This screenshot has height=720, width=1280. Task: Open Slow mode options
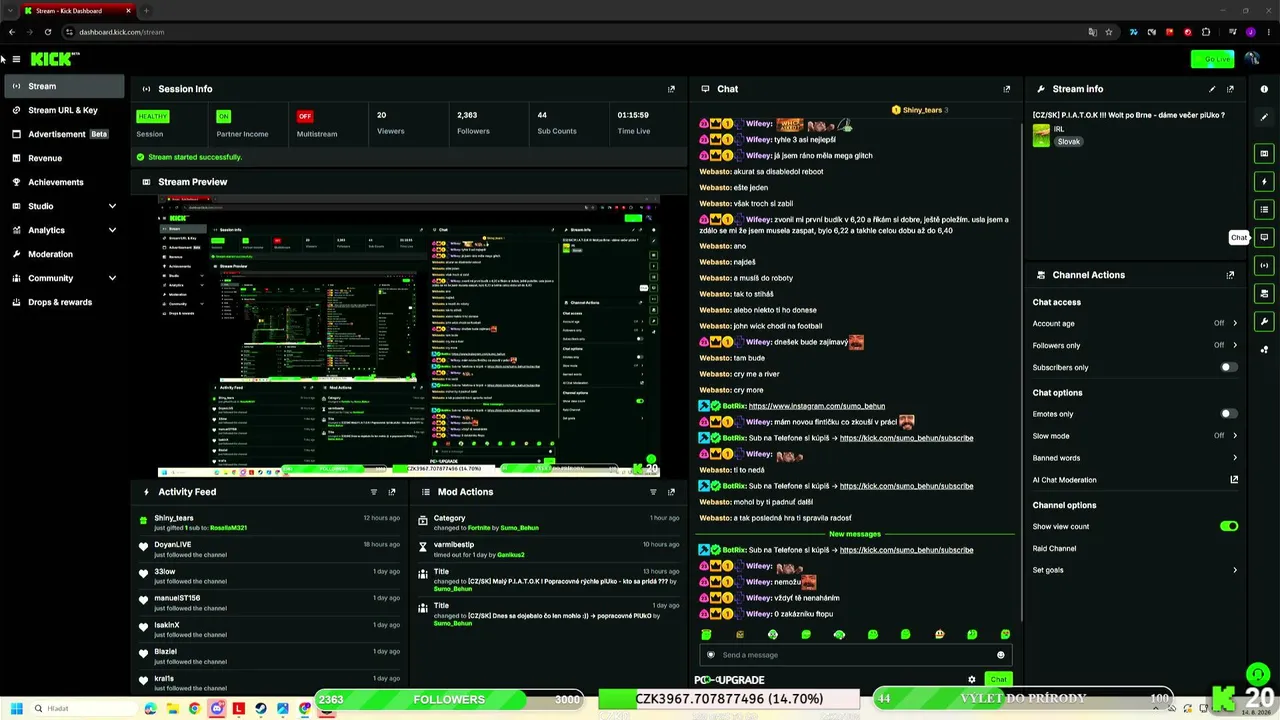(x=1135, y=436)
